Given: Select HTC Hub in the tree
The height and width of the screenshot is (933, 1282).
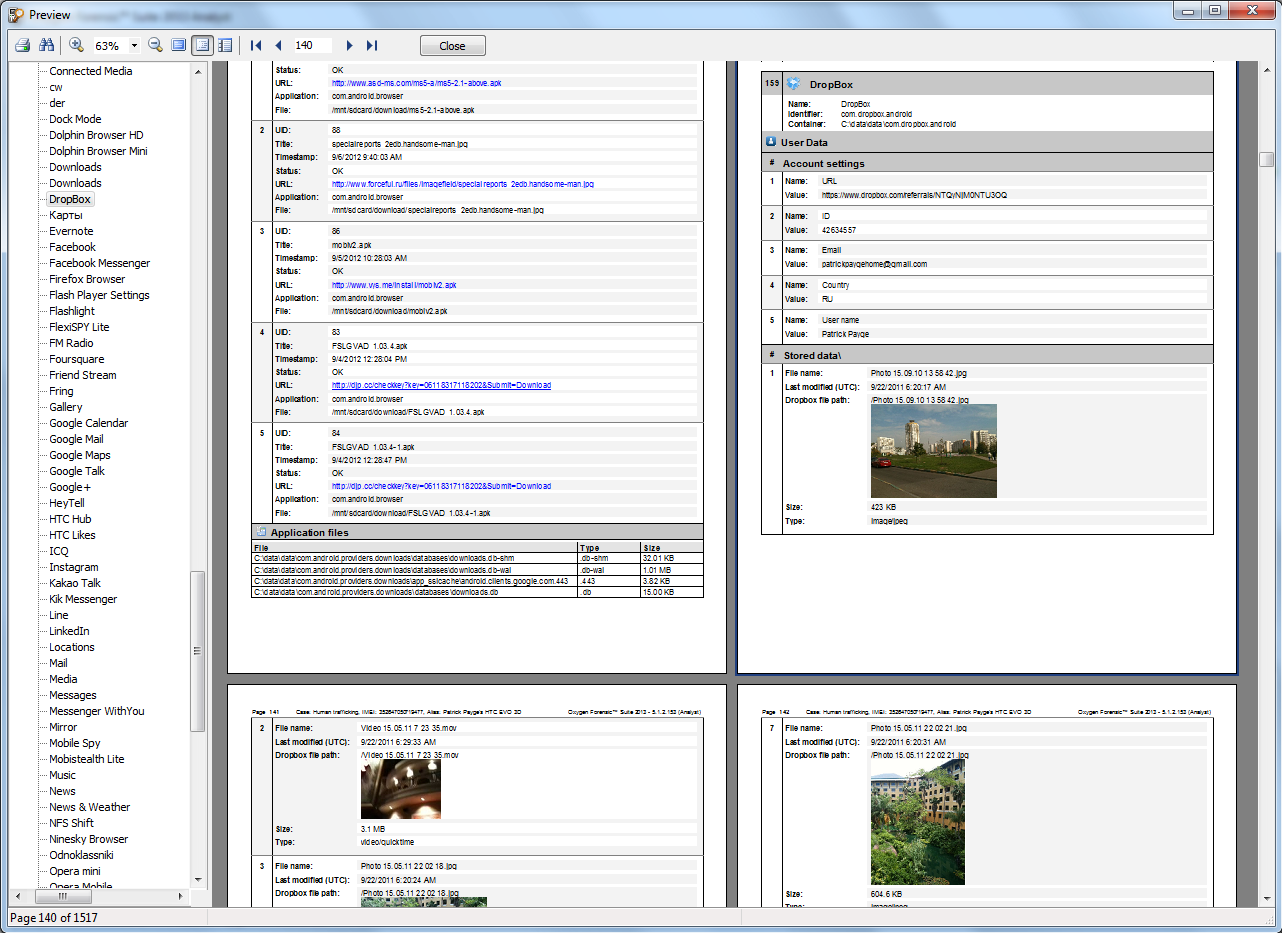Looking at the screenshot, I should tap(71, 519).
